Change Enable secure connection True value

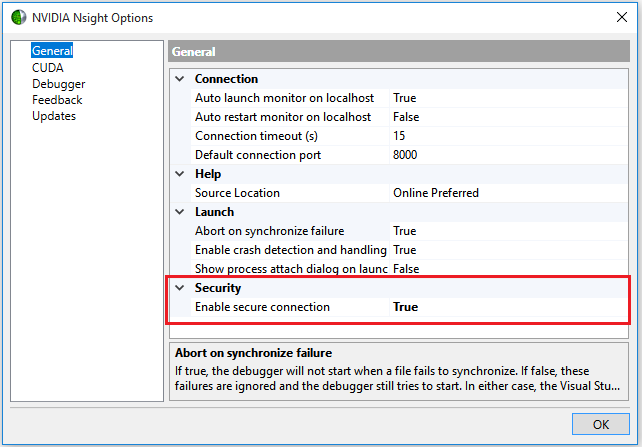click(x=509, y=307)
